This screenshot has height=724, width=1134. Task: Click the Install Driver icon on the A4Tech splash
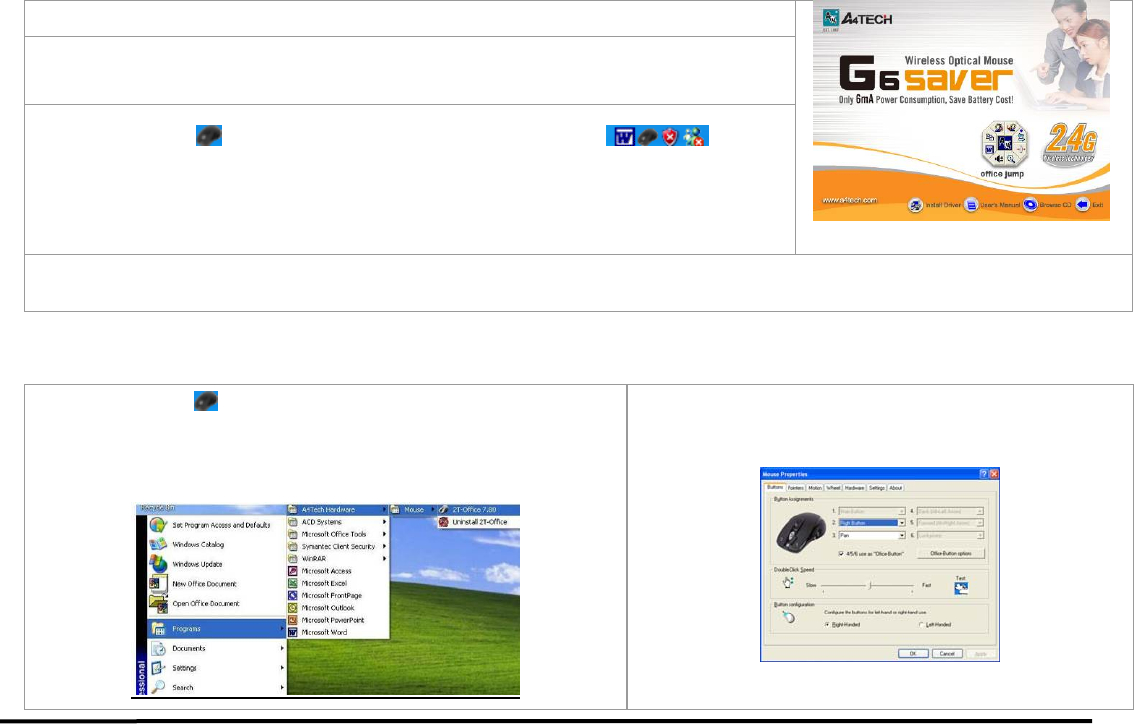coord(916,205)
